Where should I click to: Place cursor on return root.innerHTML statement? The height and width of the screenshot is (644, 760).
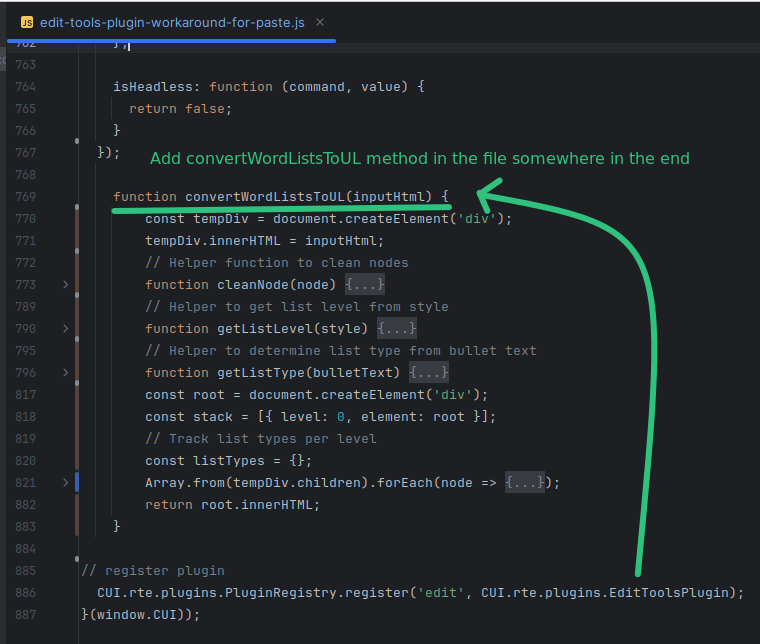tap(232, 505)
